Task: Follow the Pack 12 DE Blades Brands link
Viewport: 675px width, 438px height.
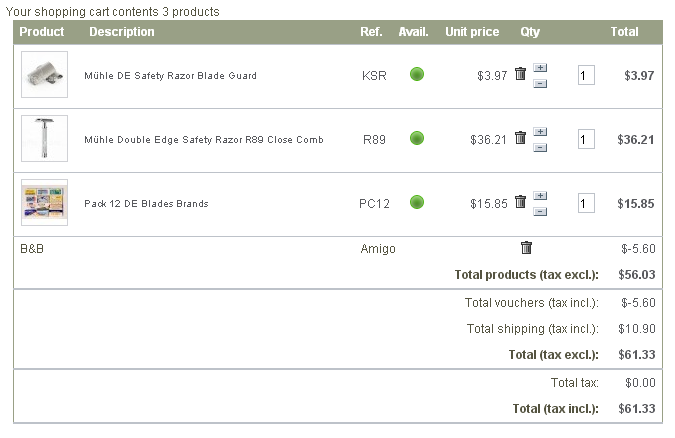Action: tap(146, 204)
